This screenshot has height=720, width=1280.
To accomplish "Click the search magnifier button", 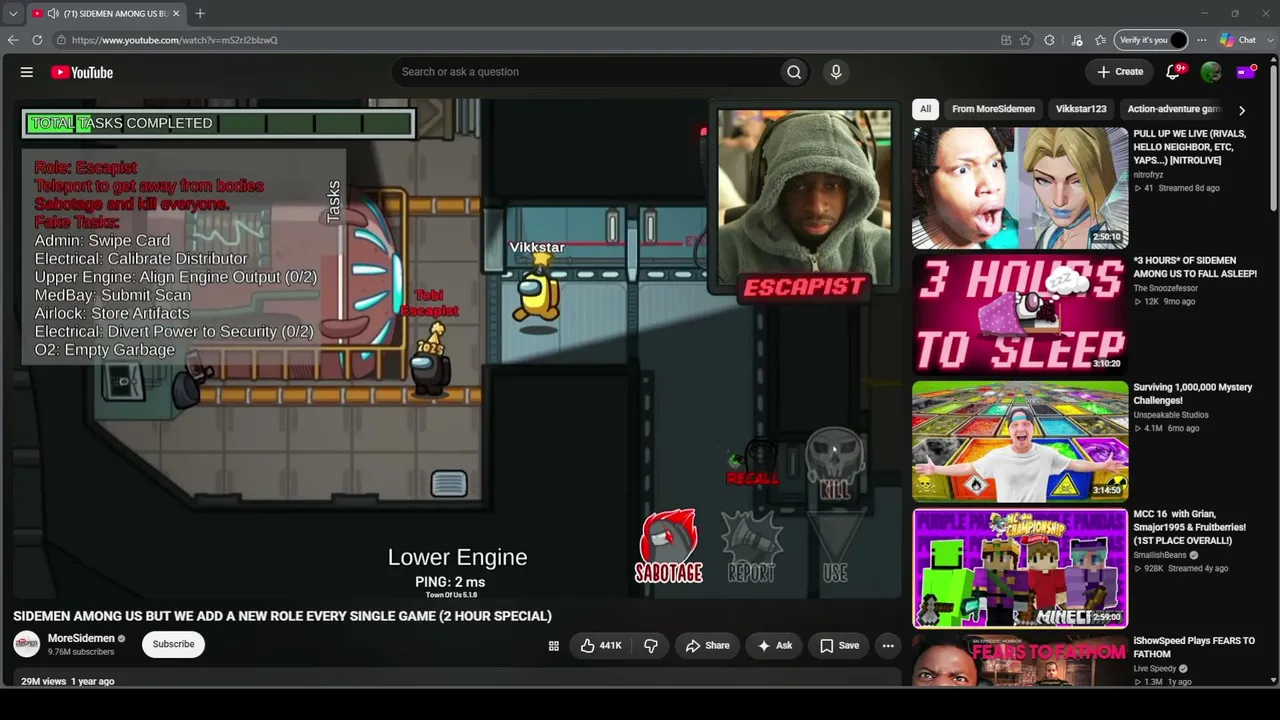I will tap(794, 72).
